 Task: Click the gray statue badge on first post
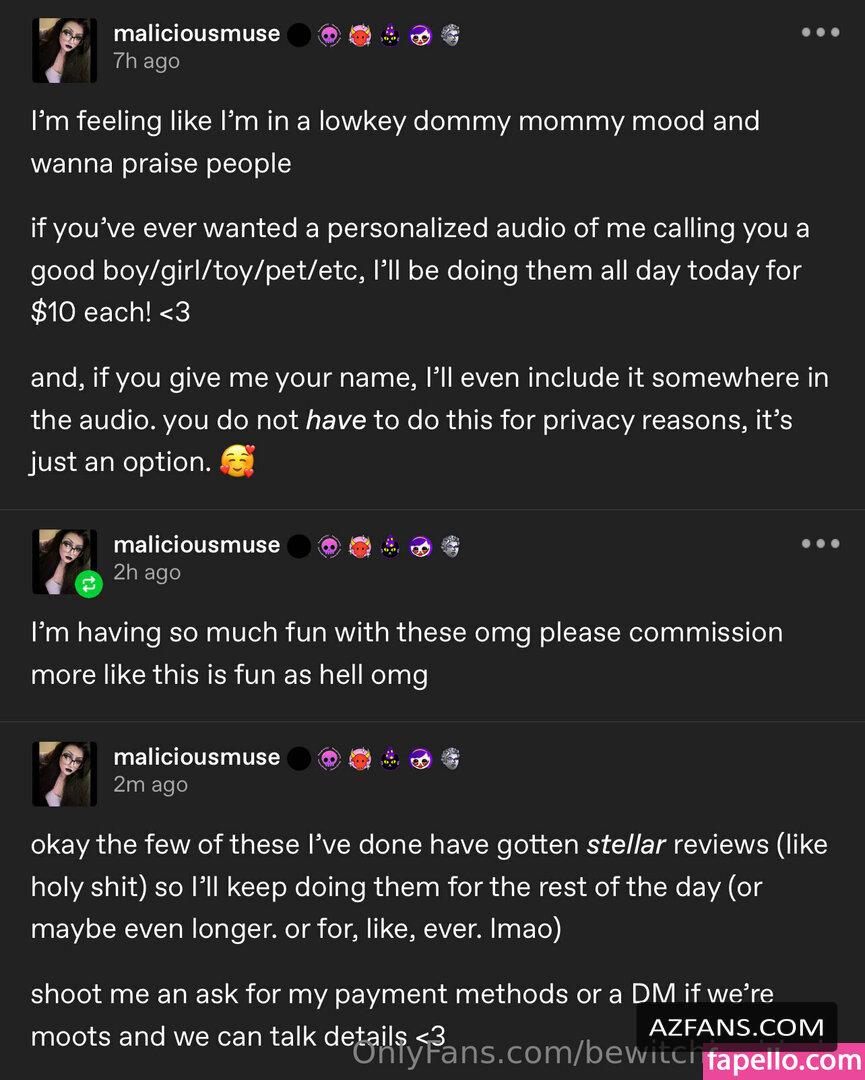pyautogui.click(x=450, y=35)
